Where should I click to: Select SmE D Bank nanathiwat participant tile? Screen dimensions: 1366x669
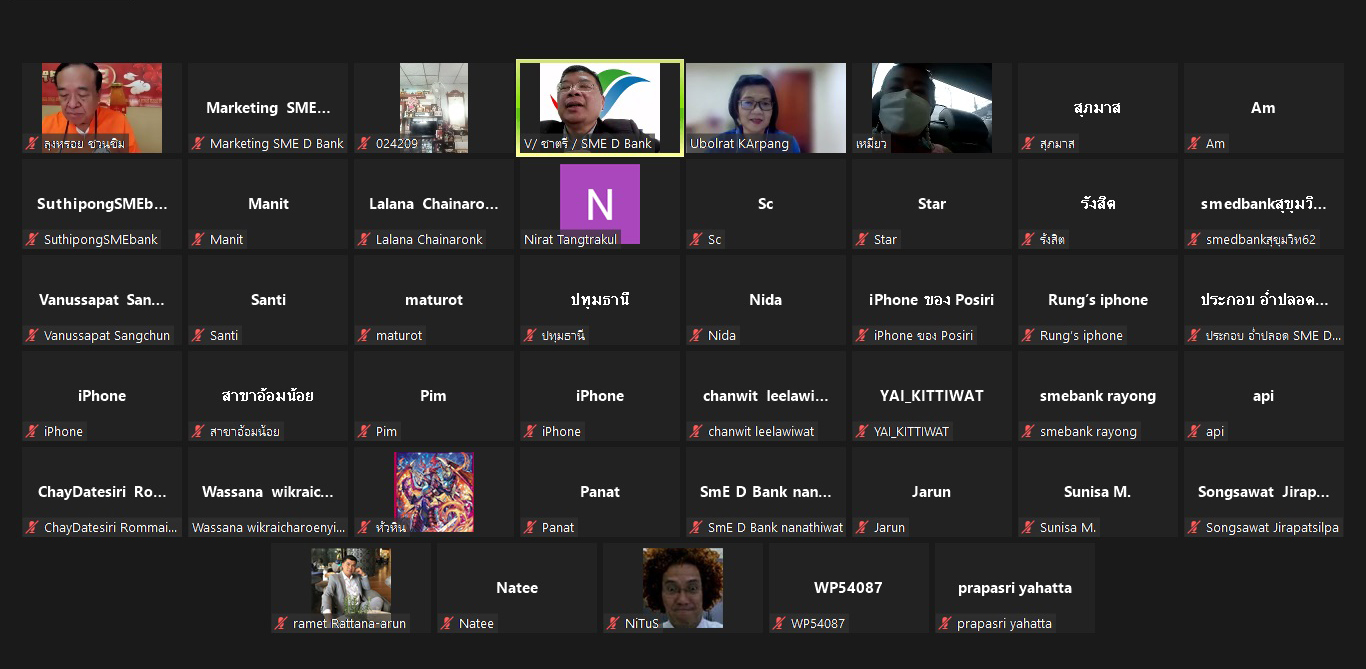click(x=766, y=492)
